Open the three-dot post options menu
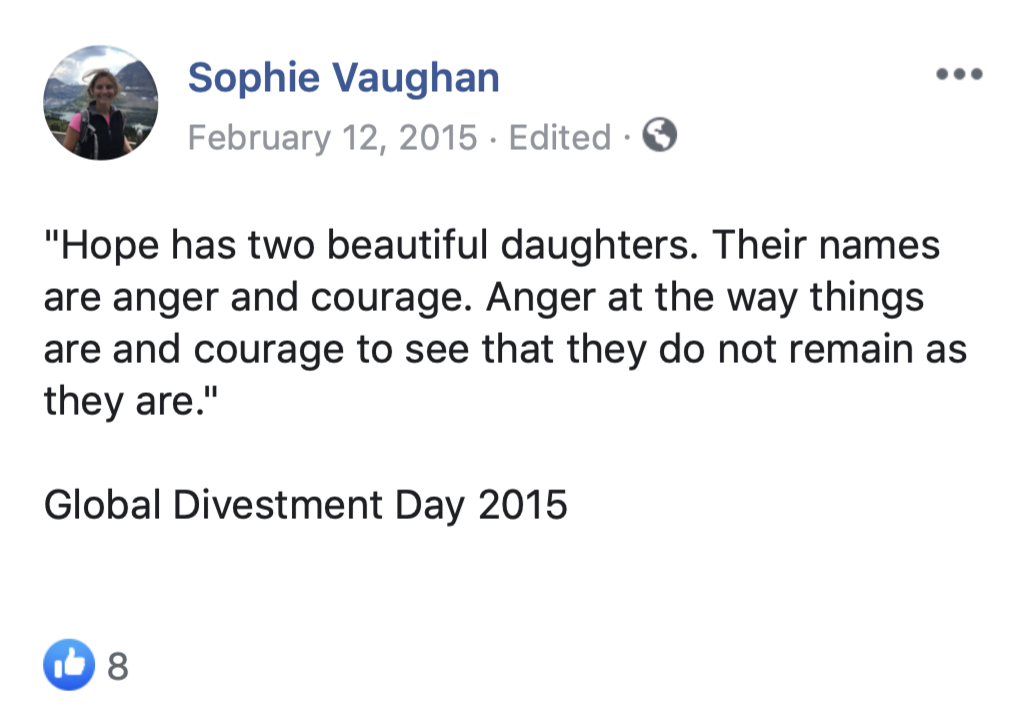Screen dimensions: 1016x718 (x=960, y=74)
